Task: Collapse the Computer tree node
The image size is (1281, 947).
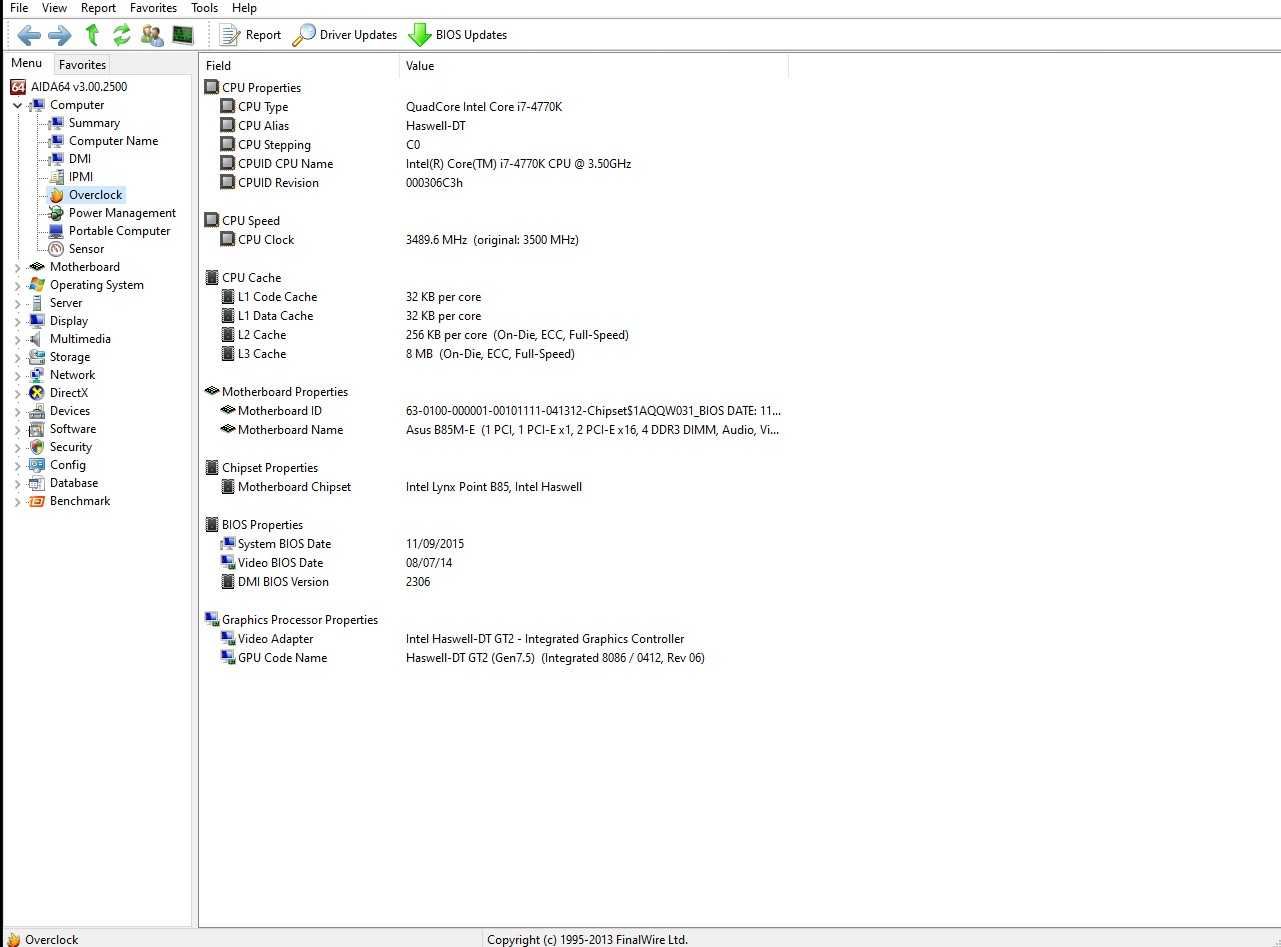Action: (x=17, y=105)
